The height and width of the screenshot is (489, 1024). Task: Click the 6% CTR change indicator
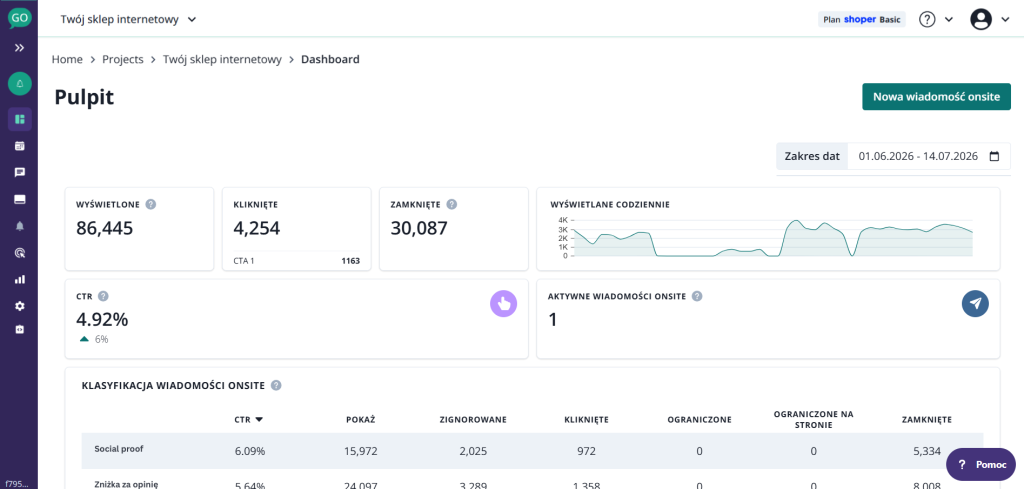pos(94,339)
